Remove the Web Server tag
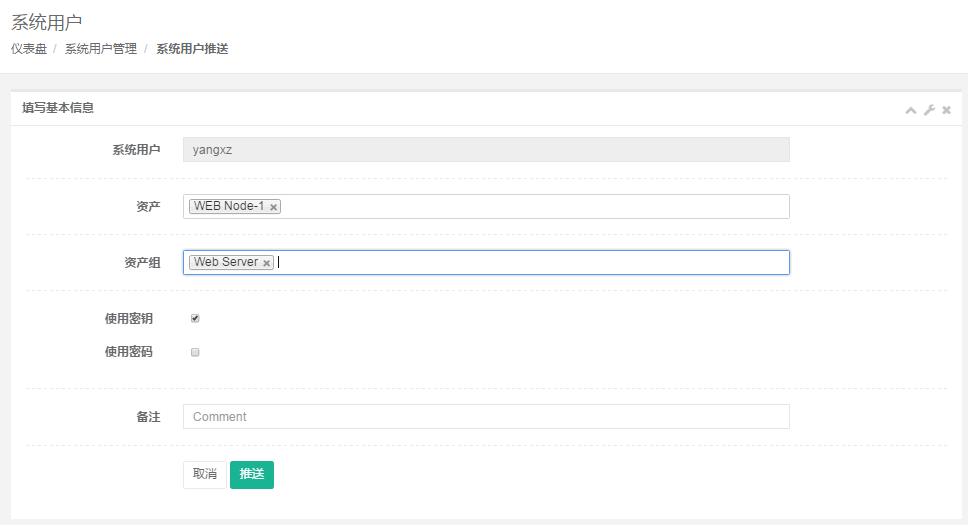Screen dimensions: 968x525 pos(267,263)
